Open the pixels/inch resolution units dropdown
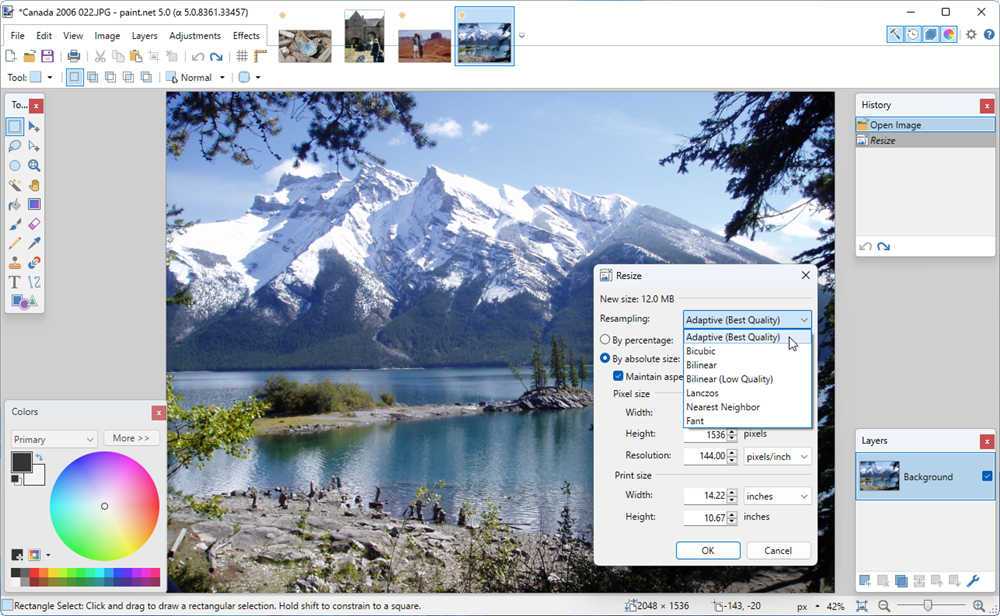Screen dimensions: 1000x616 777,456
